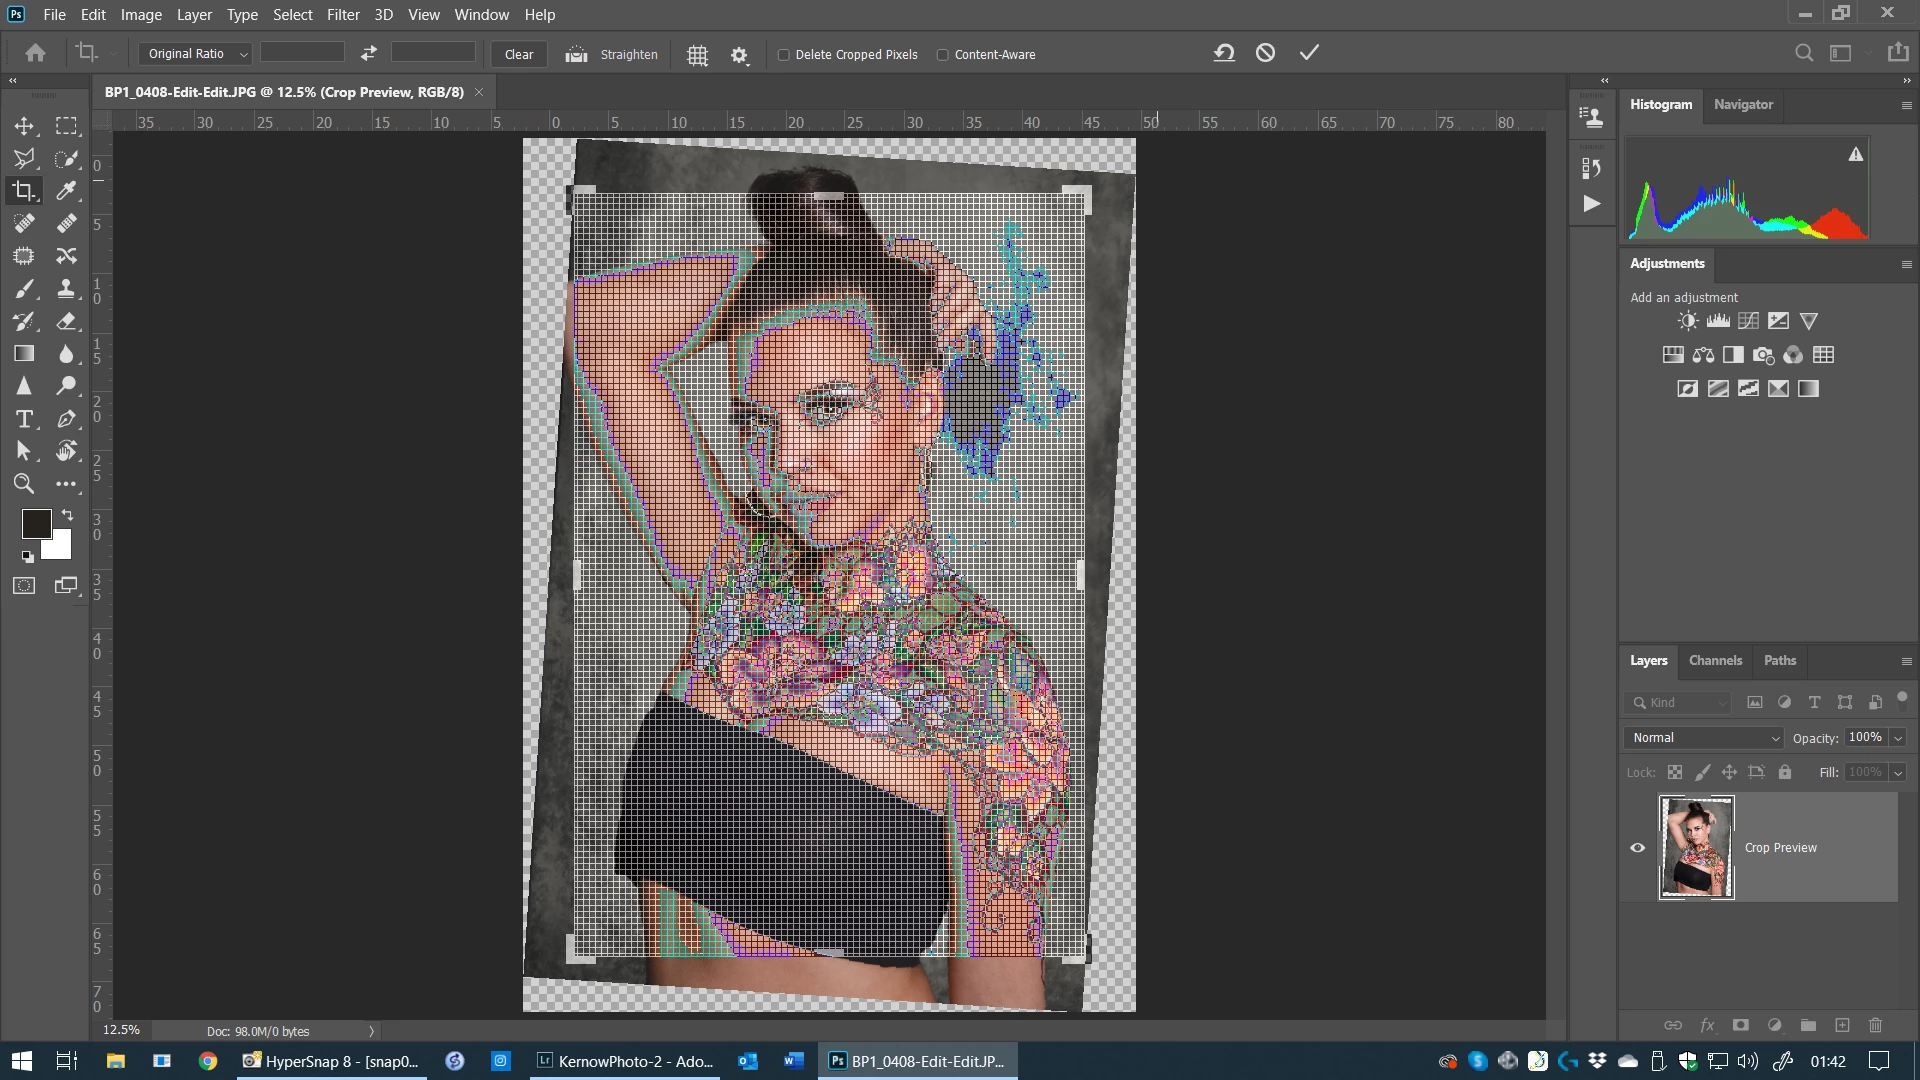Cancel the current crop operation

pyautogui.click(x=1265, y=53)
